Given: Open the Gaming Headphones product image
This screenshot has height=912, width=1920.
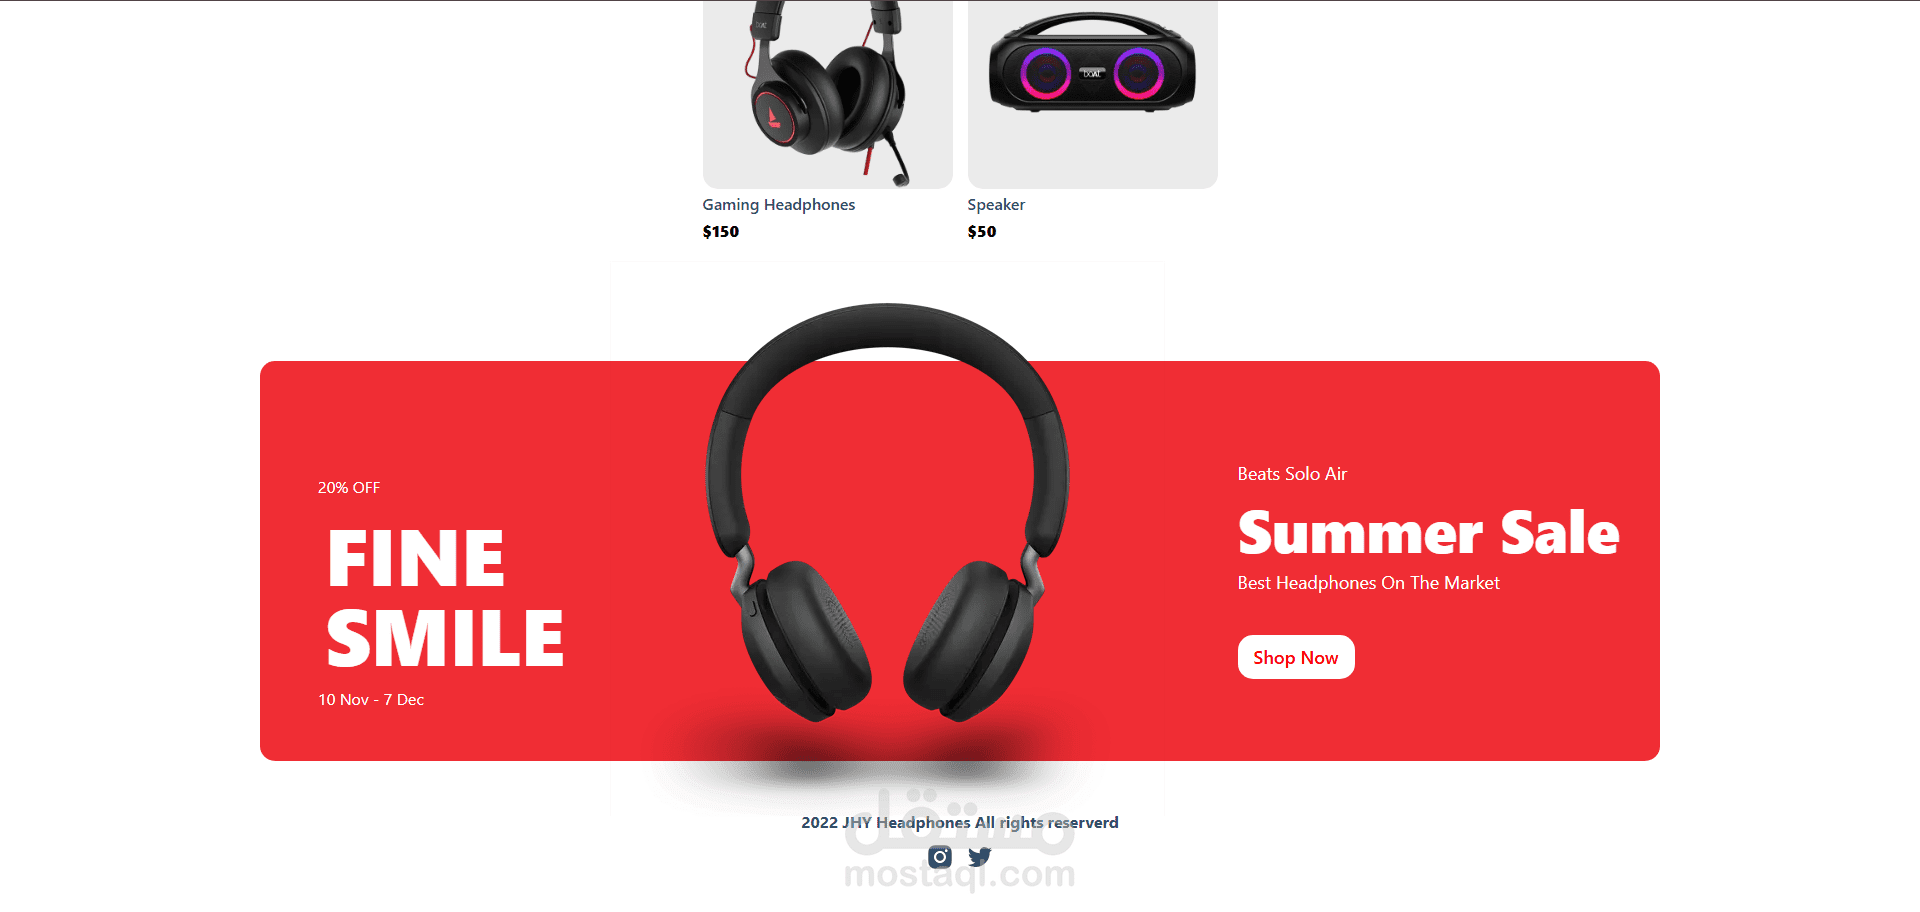Looking at the screenshot, I should [x=828, y=94].
